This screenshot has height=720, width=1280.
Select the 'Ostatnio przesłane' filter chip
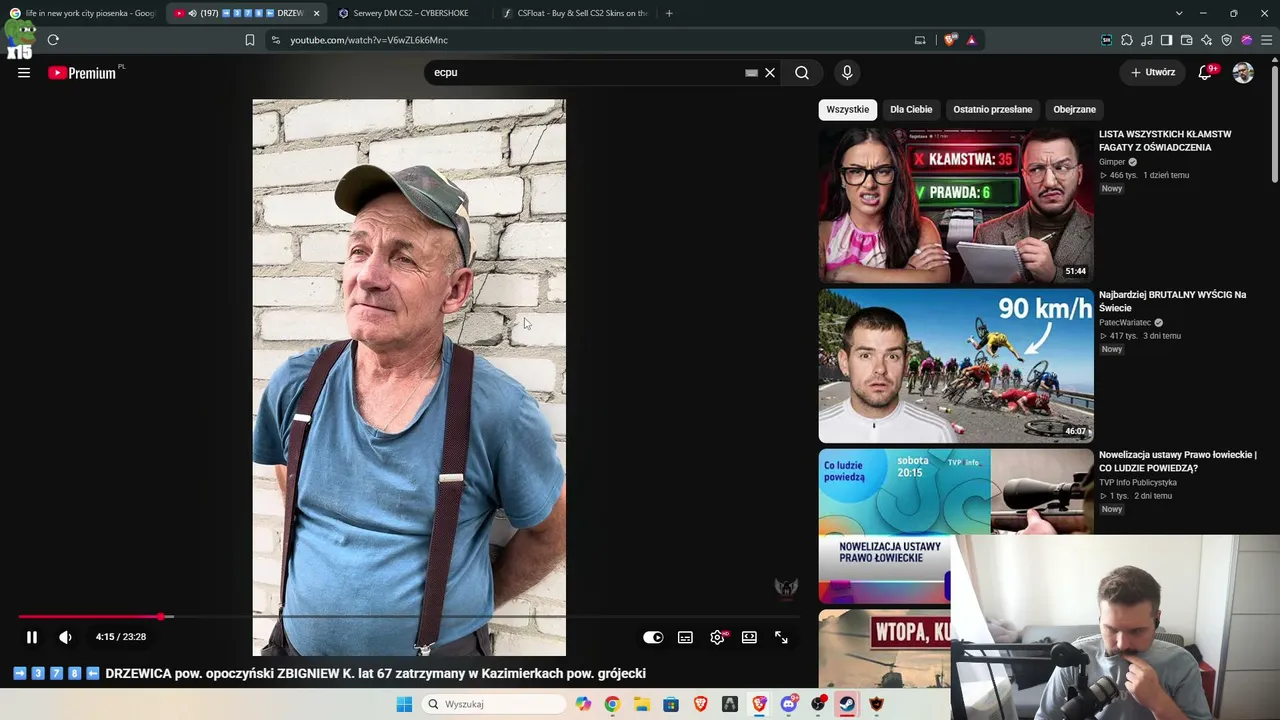click(992, 109)
